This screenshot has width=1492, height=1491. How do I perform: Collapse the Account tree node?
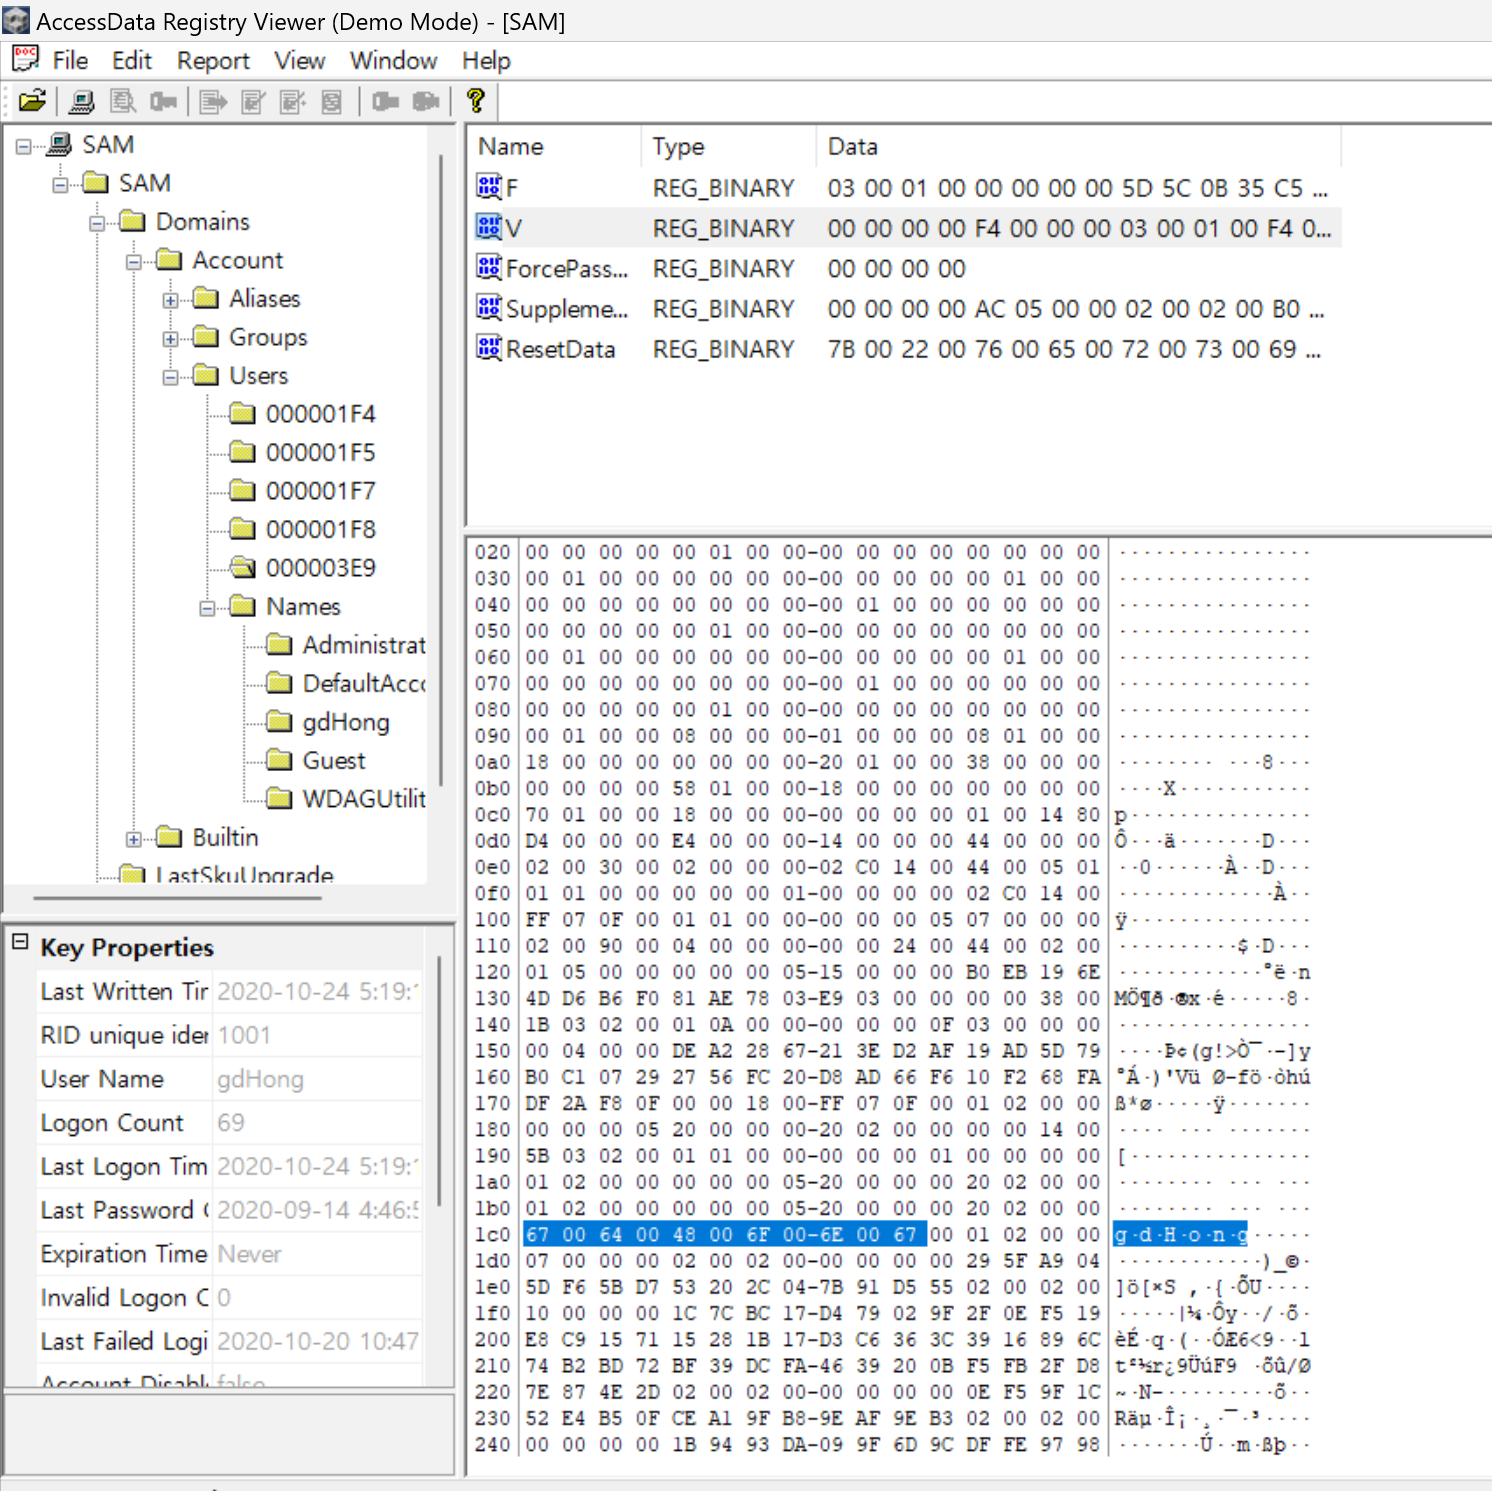pyautogui.click(x=134, y=261)
